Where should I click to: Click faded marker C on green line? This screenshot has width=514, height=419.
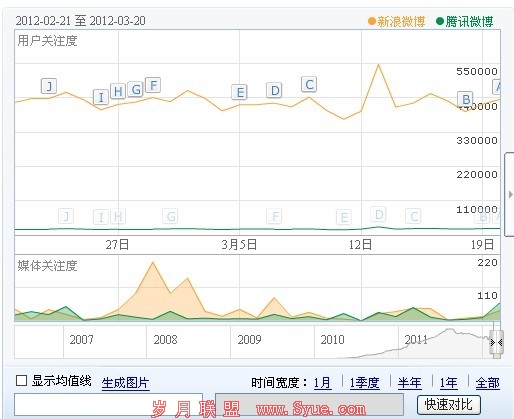coord(413,216)
